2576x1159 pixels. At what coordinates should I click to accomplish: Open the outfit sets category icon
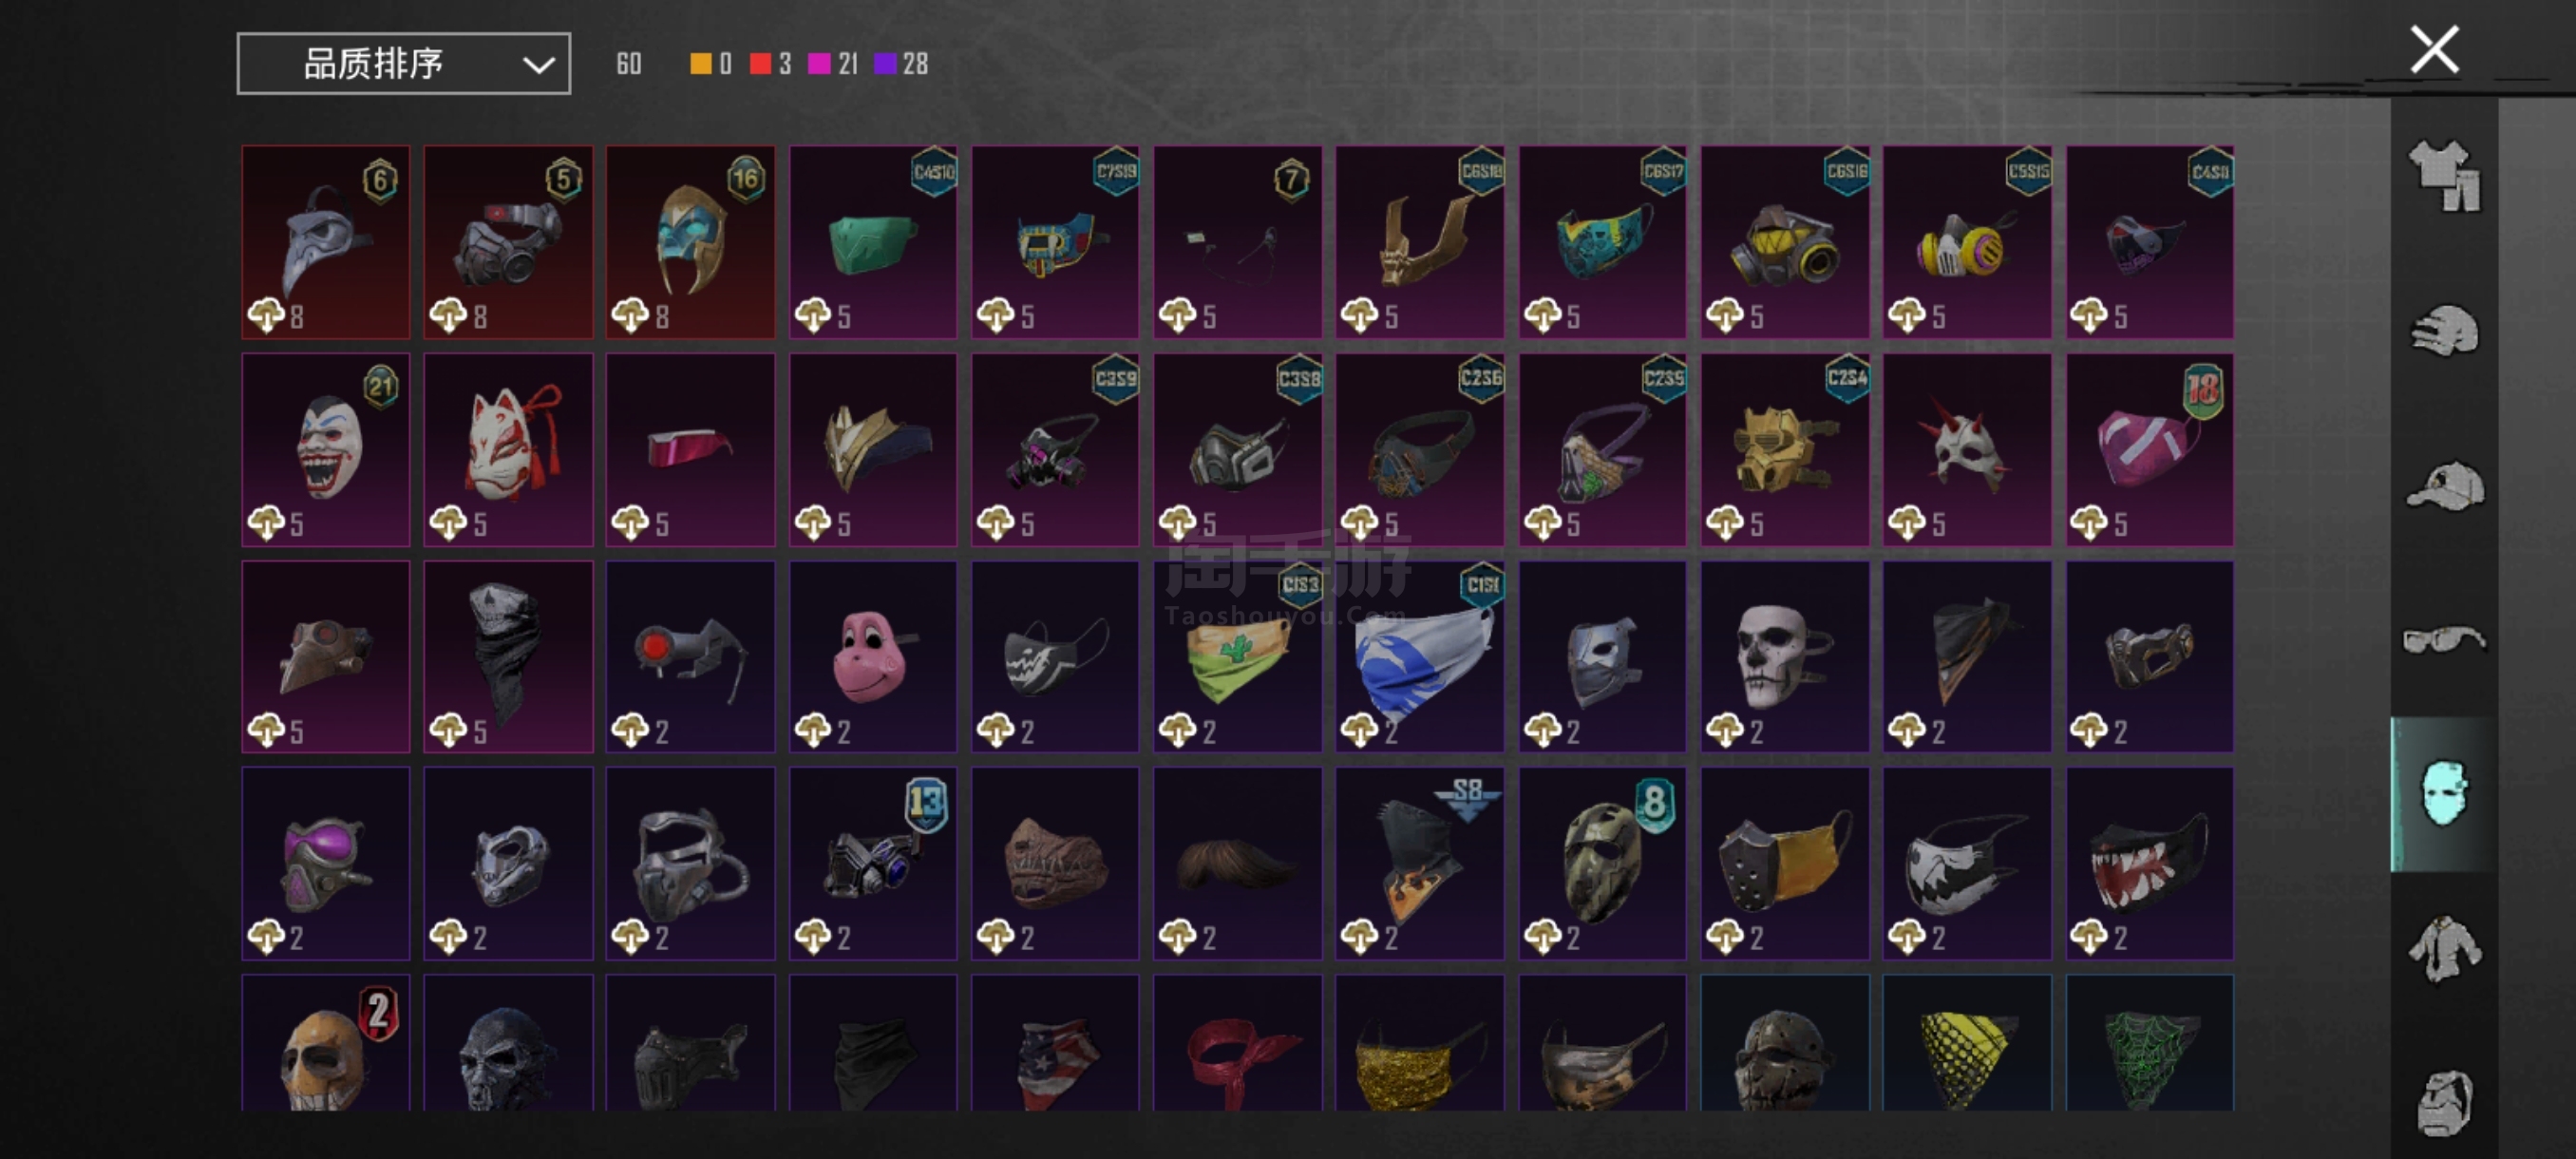point(2444,176)
